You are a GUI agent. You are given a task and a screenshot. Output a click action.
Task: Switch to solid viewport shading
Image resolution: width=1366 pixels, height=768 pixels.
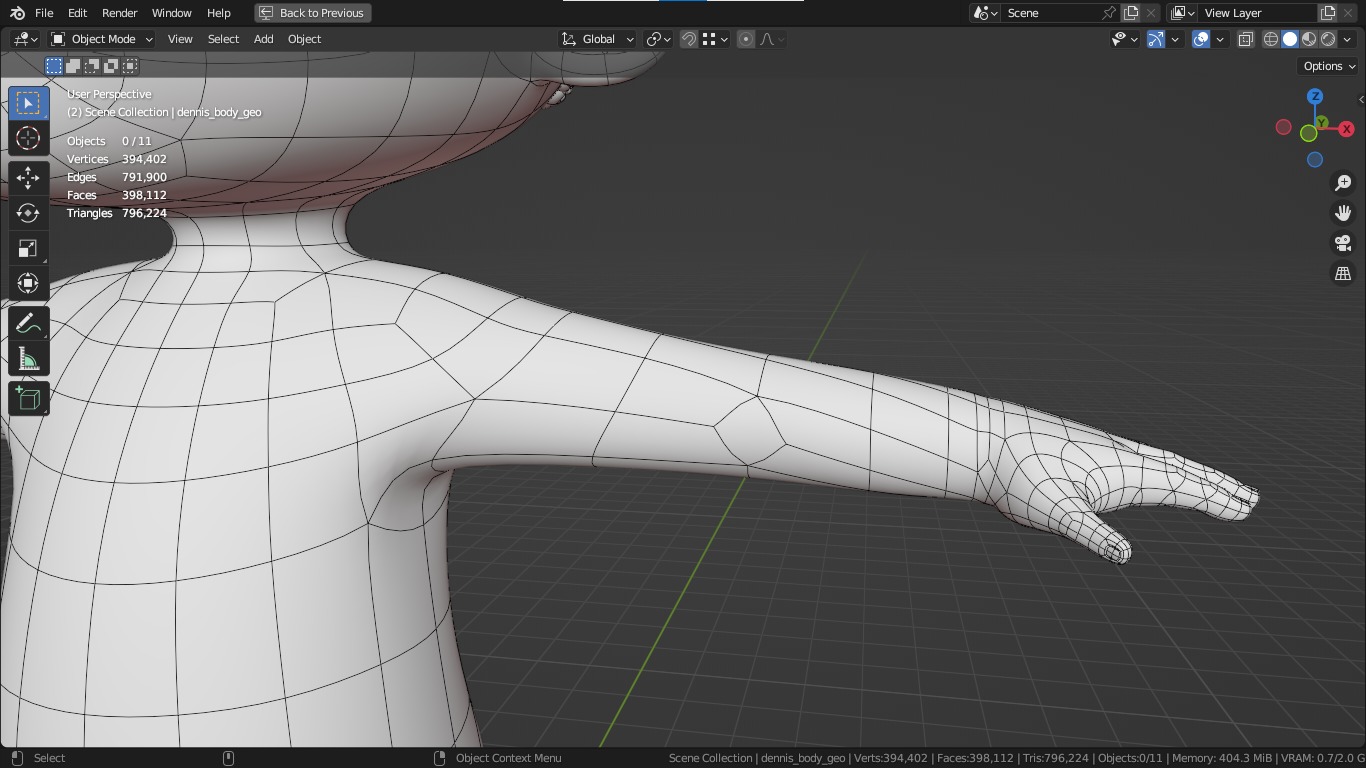pos(1290,39)
